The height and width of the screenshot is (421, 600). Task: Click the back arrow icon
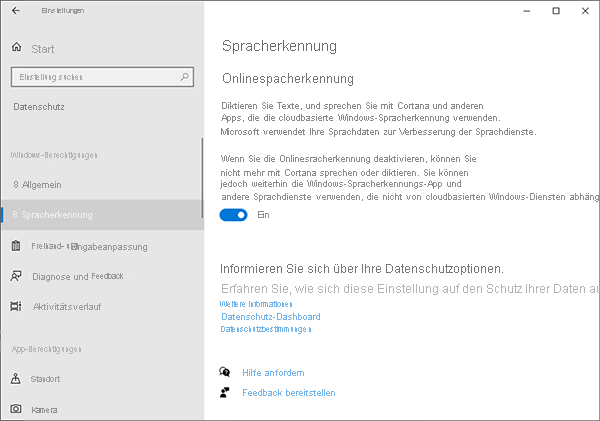[x=15, y=10]
